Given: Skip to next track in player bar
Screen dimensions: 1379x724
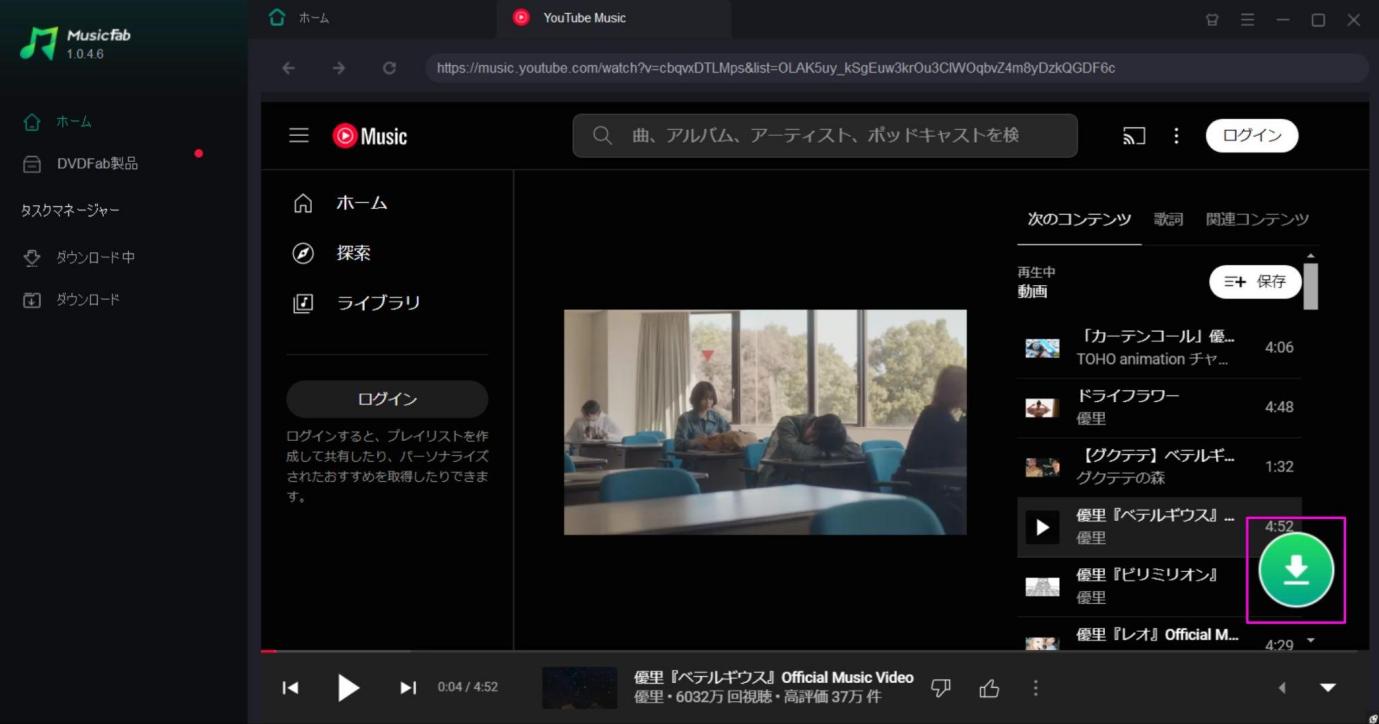Looking at the screenshot, I should click(408, 687).
